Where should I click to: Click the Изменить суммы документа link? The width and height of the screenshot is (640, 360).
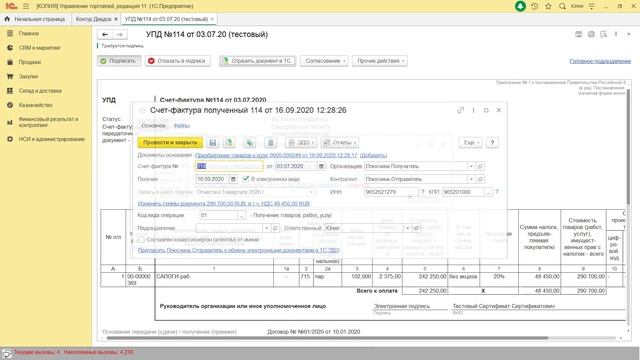click(x=224, y=203)
